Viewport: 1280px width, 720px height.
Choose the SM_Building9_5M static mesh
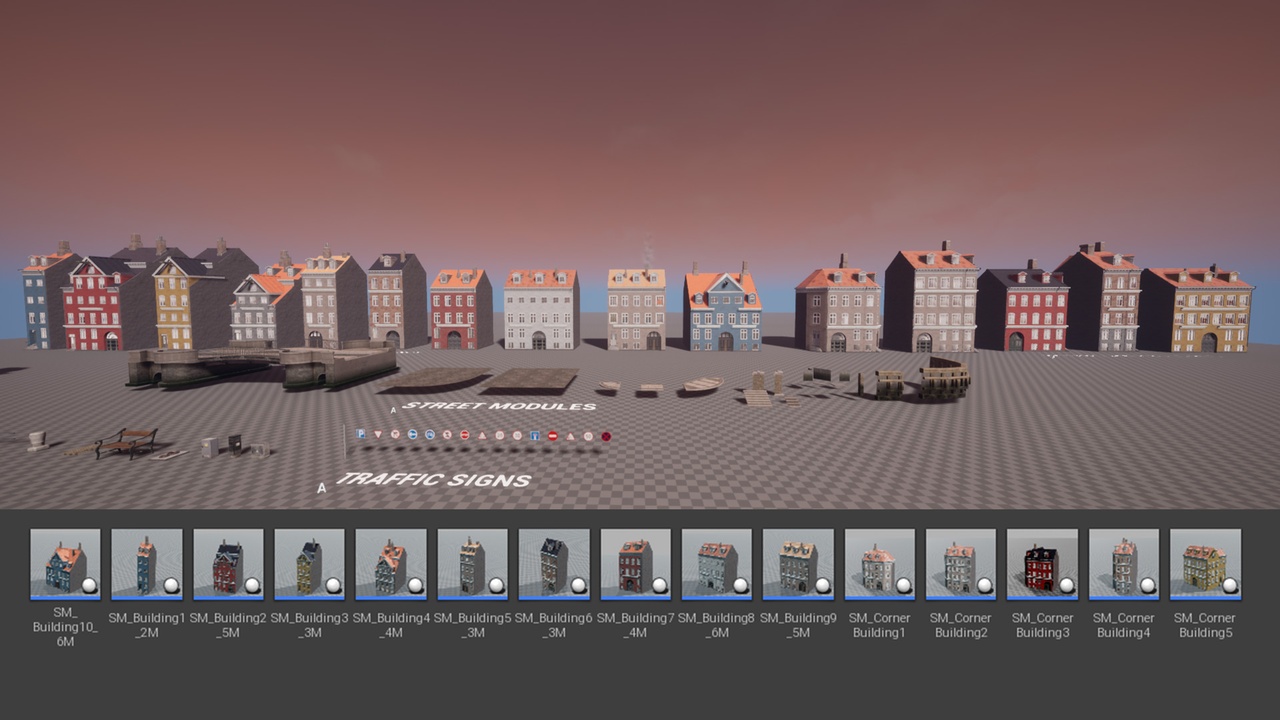[798, 564]
